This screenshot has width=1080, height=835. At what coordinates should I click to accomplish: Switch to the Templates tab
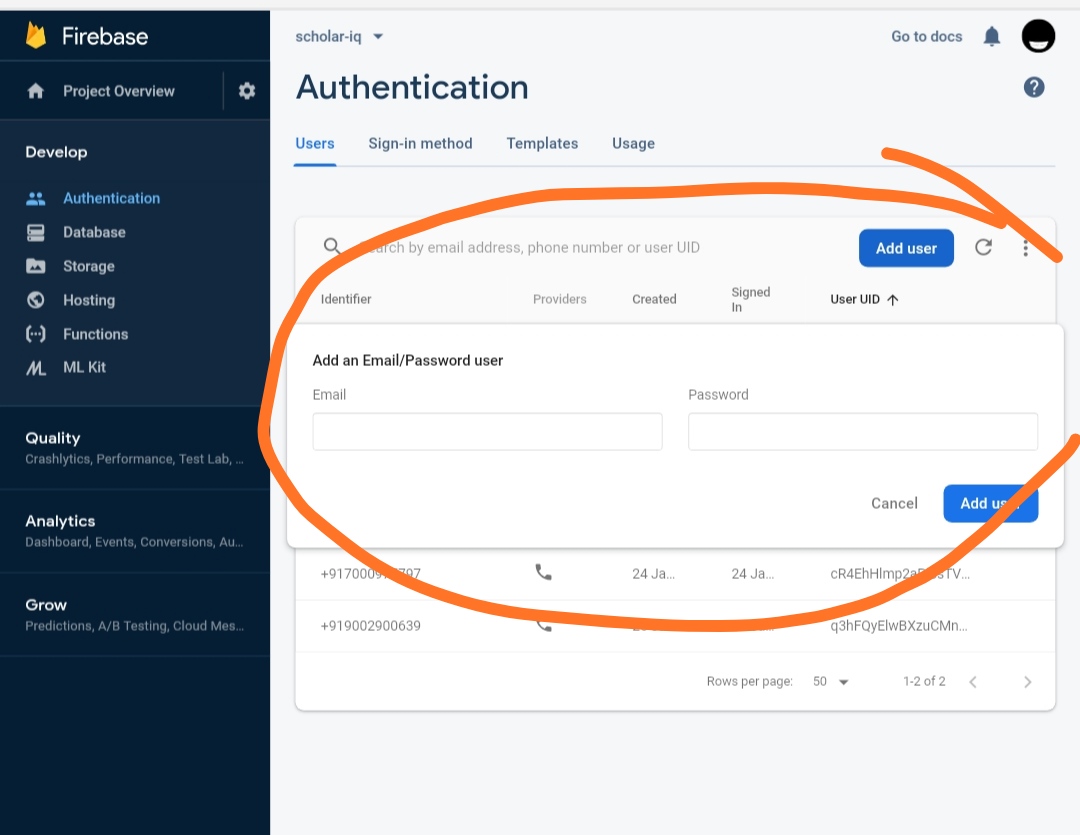pyautogui.click(x=542, y=143)
